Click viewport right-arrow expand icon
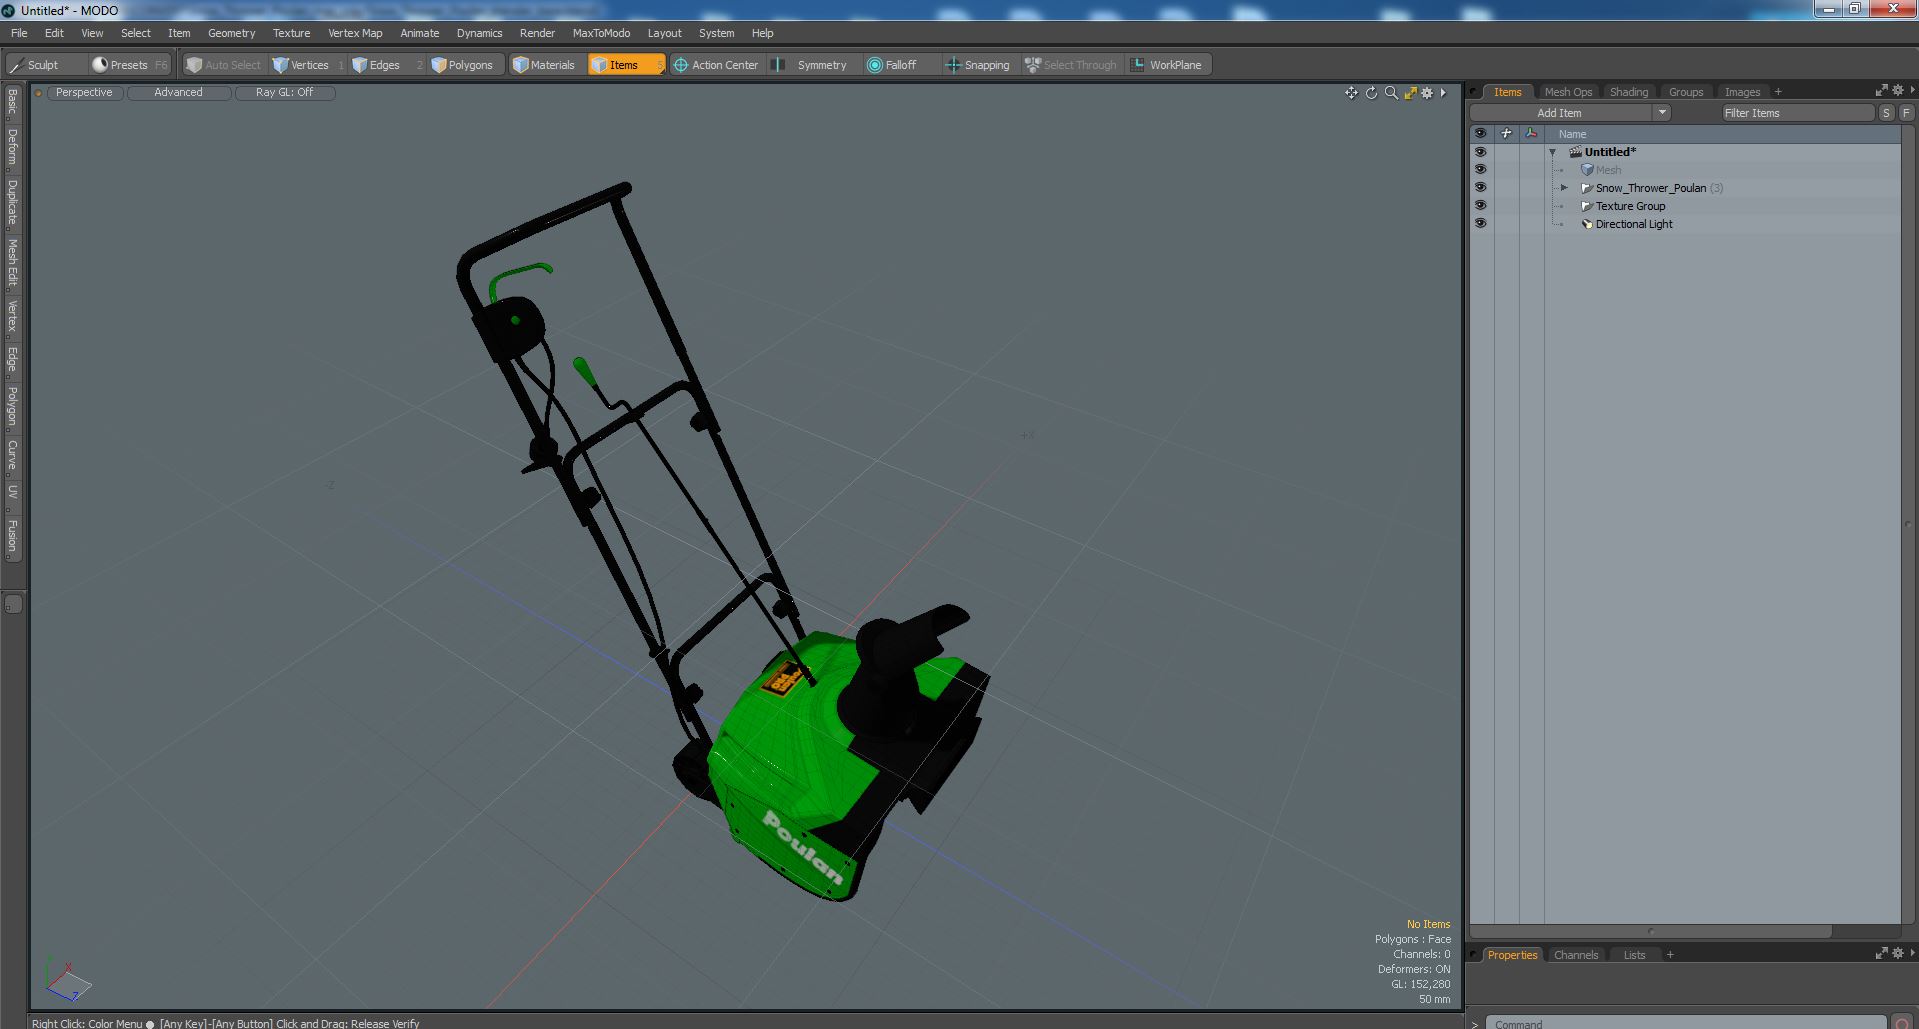The image size is (1919, 1029). (1443, 93)
